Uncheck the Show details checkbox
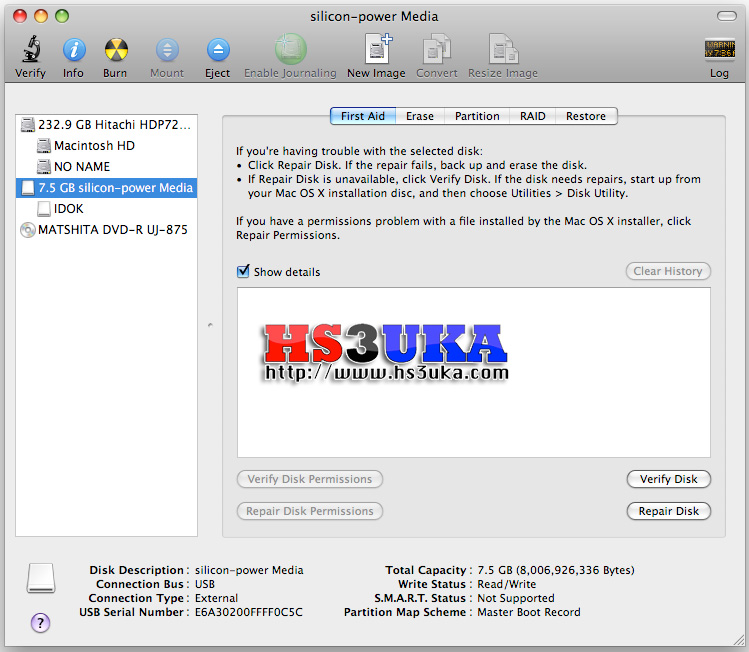The image size is (749, 652). pyautogui.click(x=243, y=271)
